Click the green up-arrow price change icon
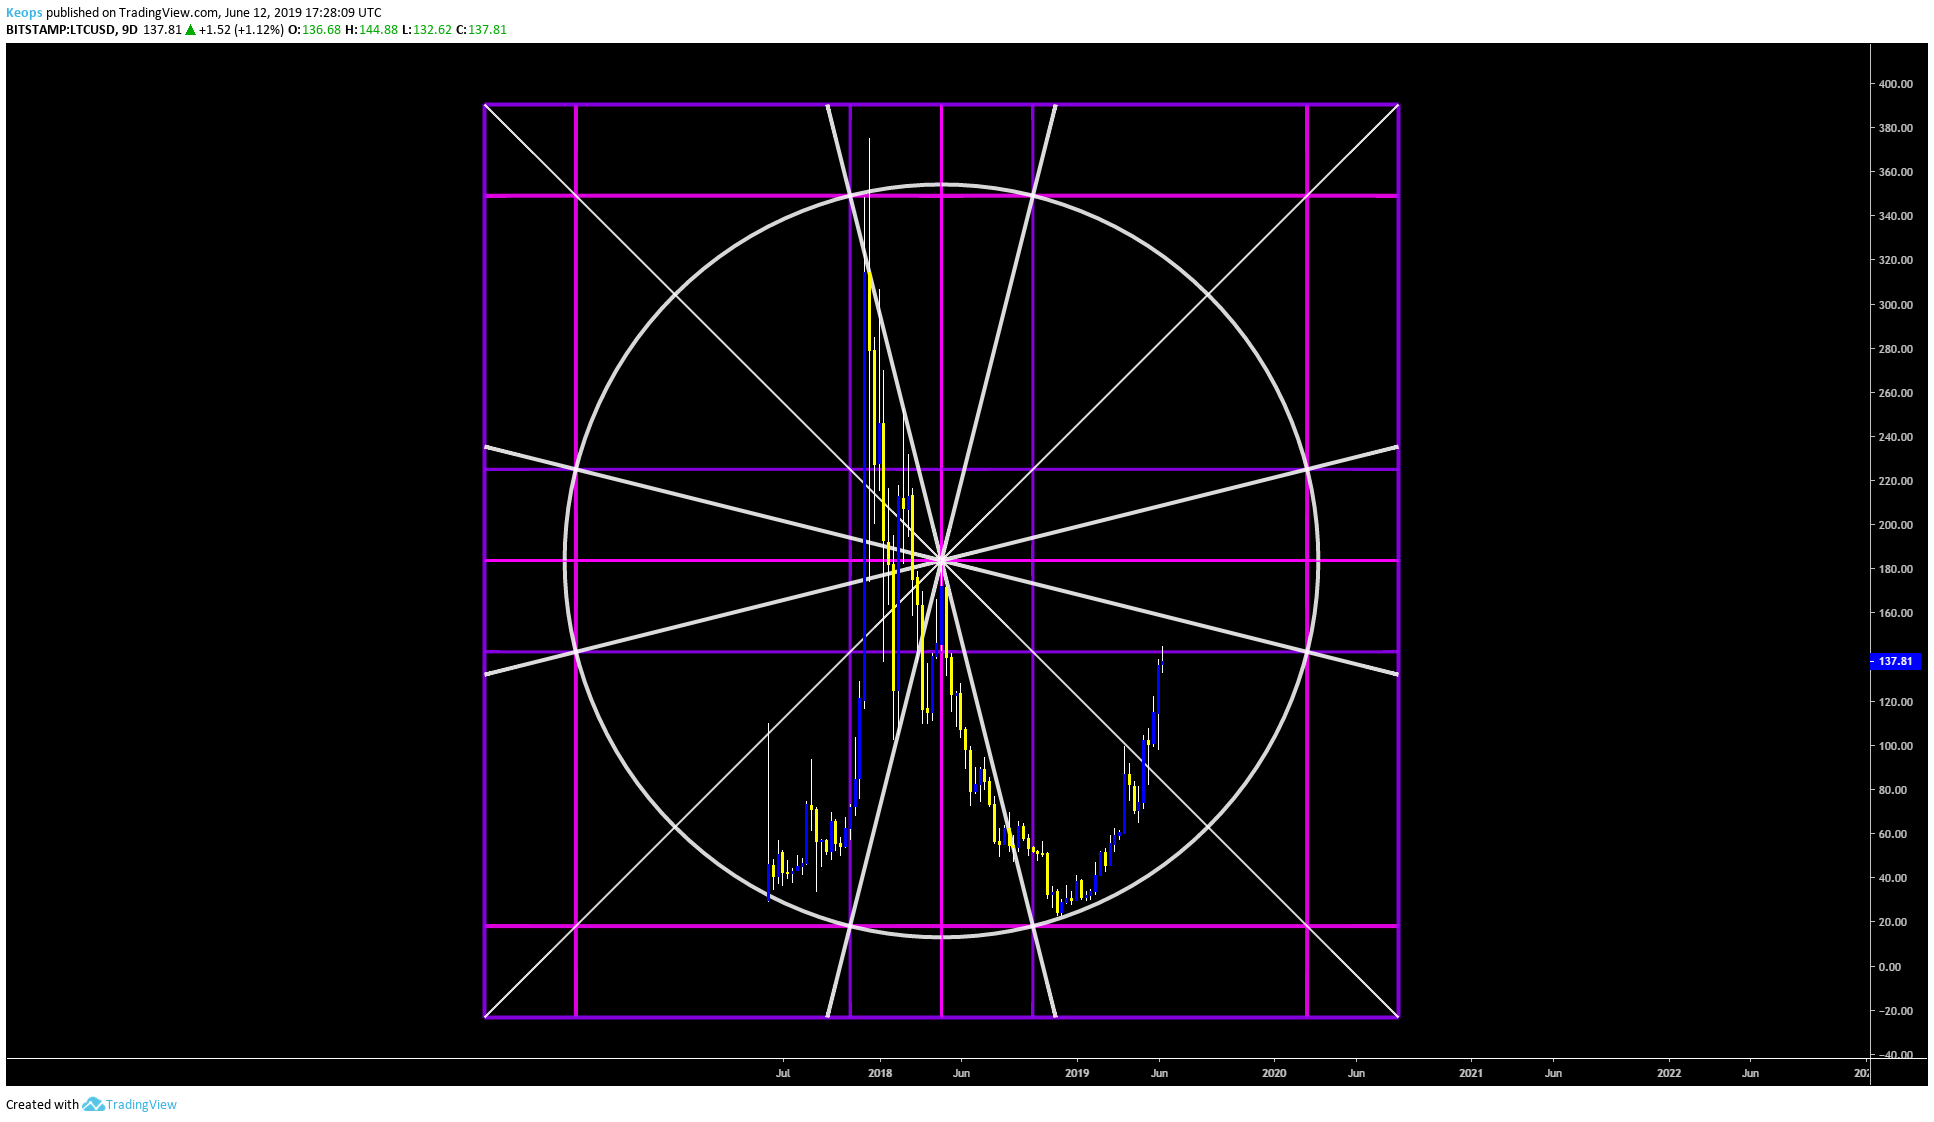Image resolution: width=1934 pixels, height=1122 pixels. [190, 30]
